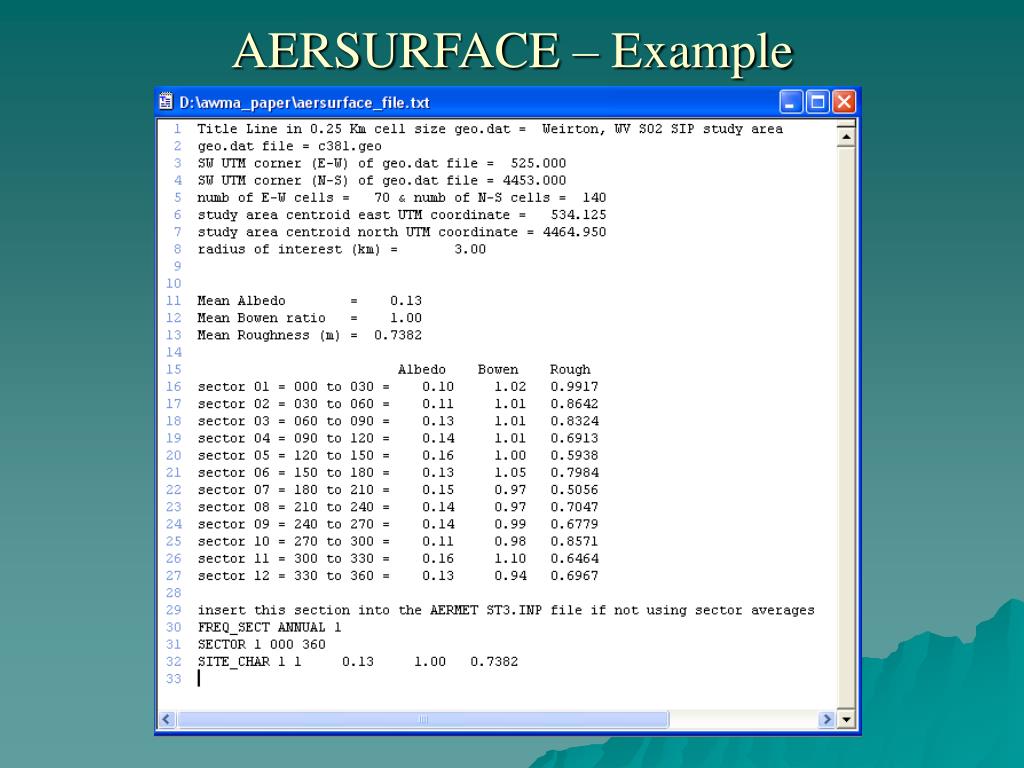
Task: Click the vertical scrollbar down arrow
Action: (846, 720)
